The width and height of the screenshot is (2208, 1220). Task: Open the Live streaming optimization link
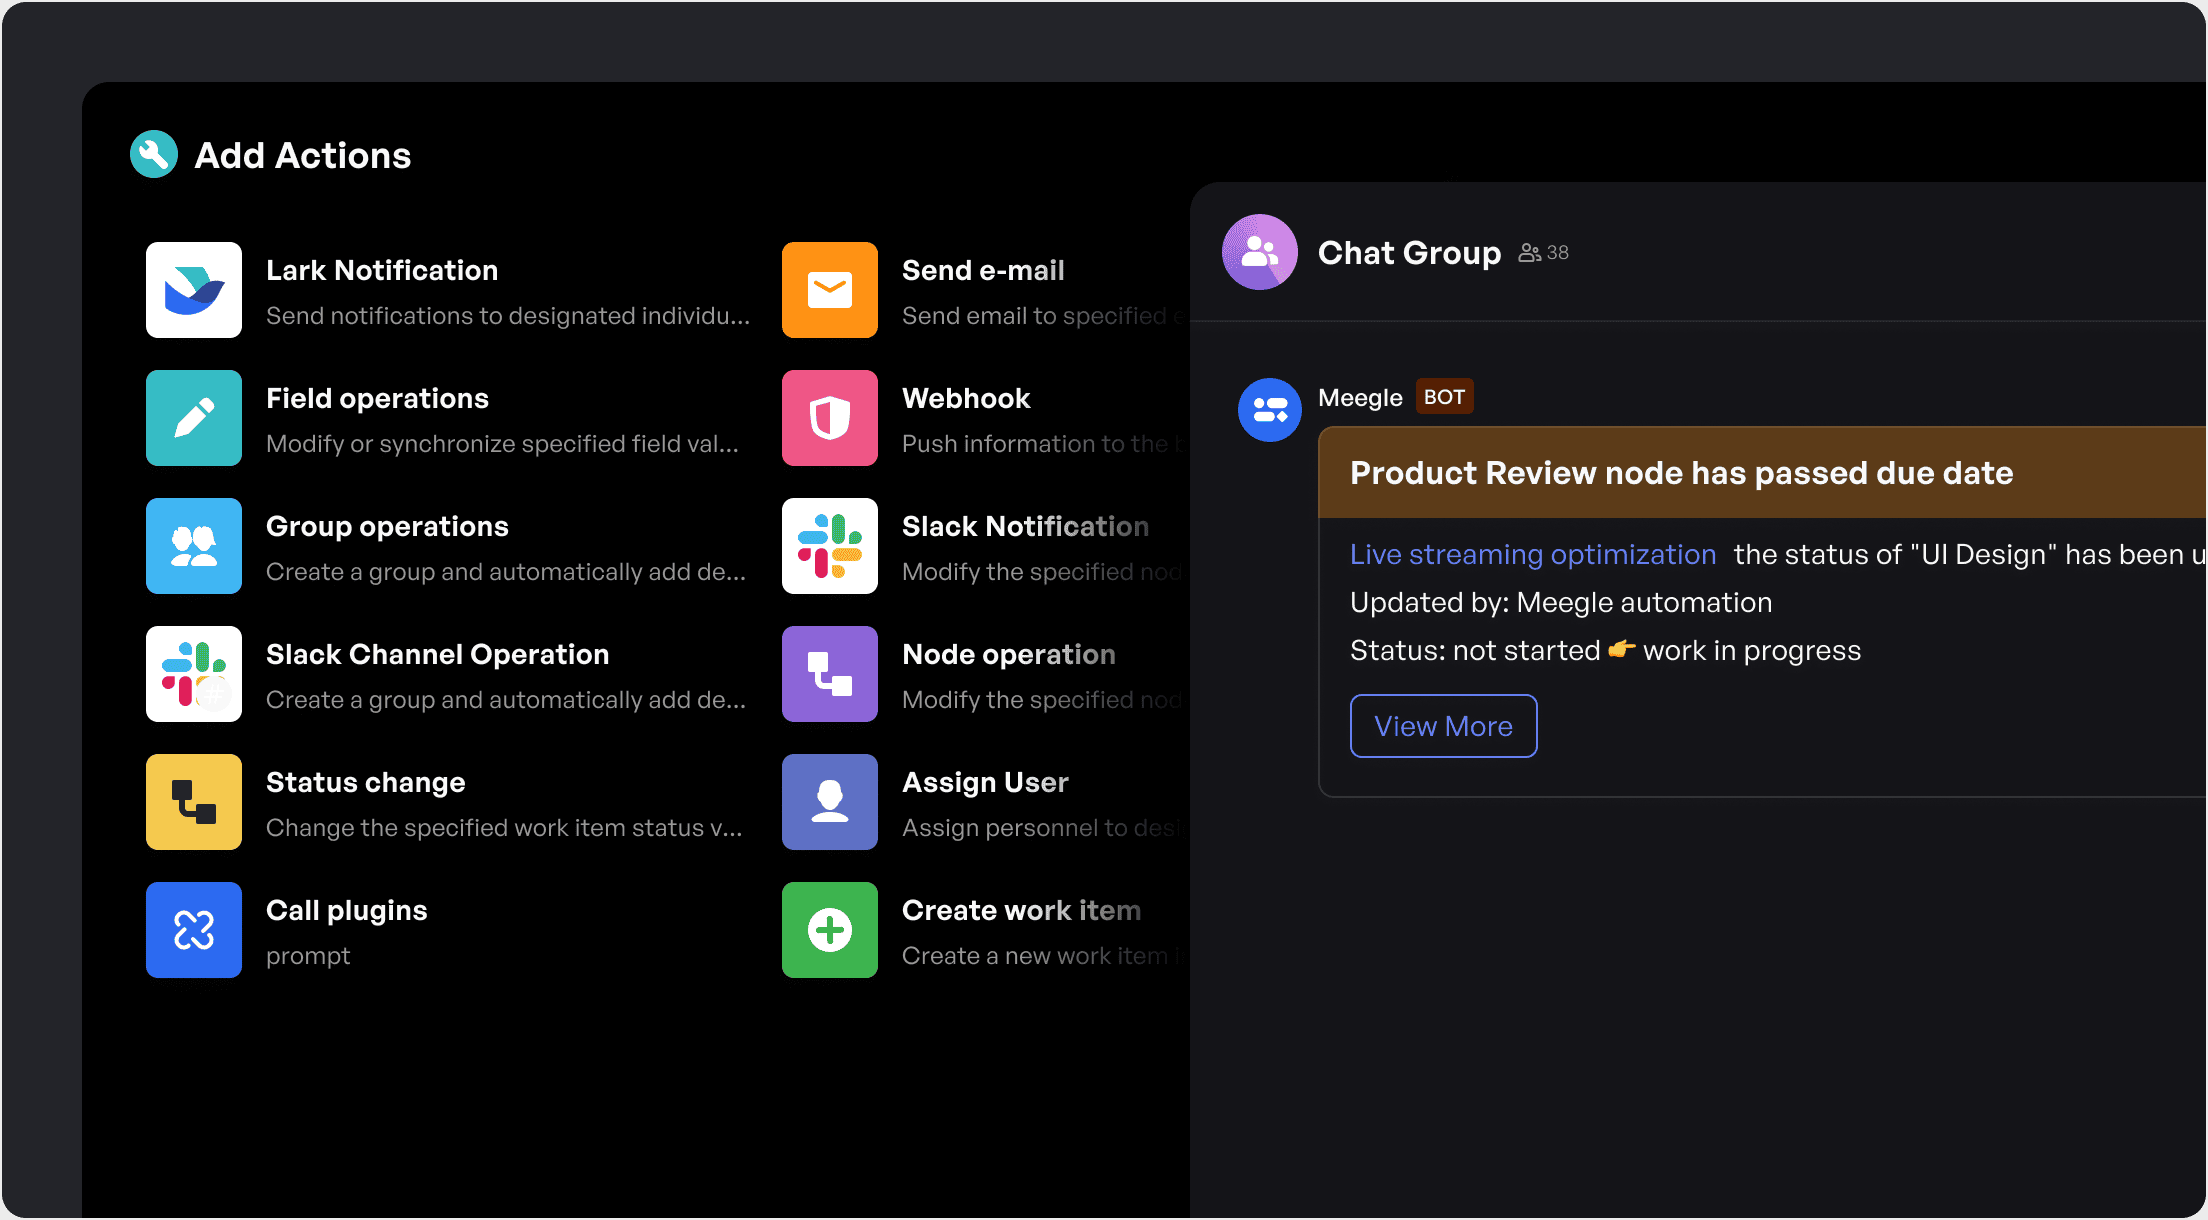(x=1532, y=554)
